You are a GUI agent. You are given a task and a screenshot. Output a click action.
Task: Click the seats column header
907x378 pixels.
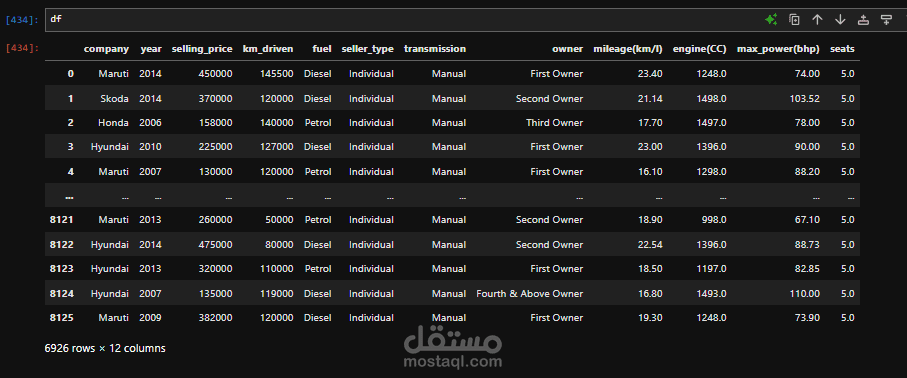[842, 49]
